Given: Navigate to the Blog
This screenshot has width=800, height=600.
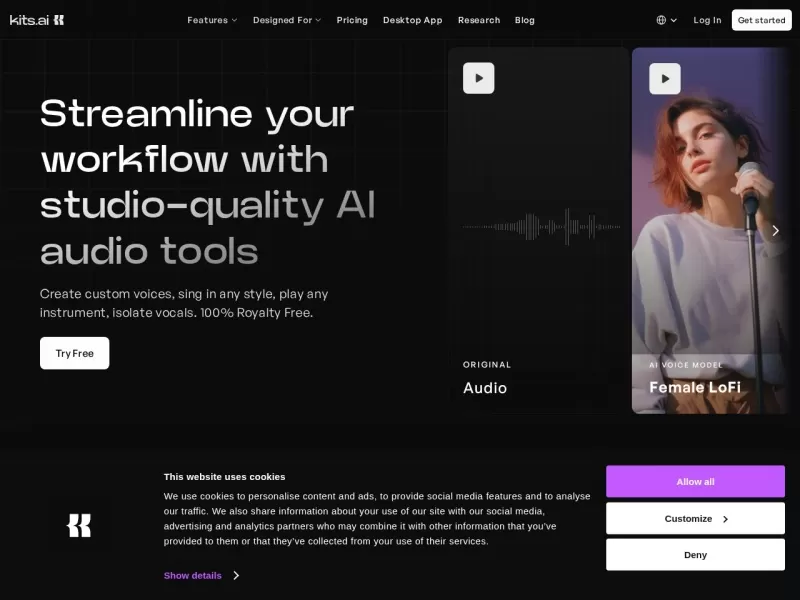Looking at the screenshot, I should [x=525, y=20].
